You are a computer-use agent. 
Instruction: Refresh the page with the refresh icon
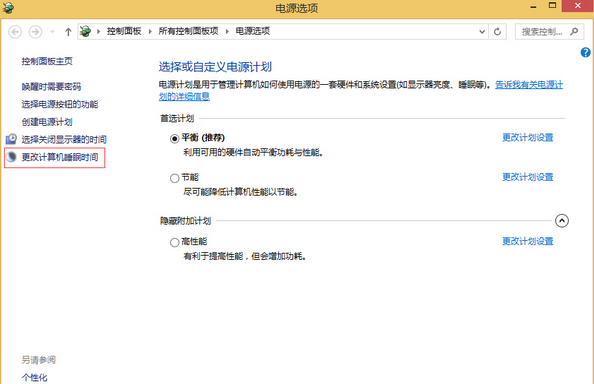click(x=497, y=32)
